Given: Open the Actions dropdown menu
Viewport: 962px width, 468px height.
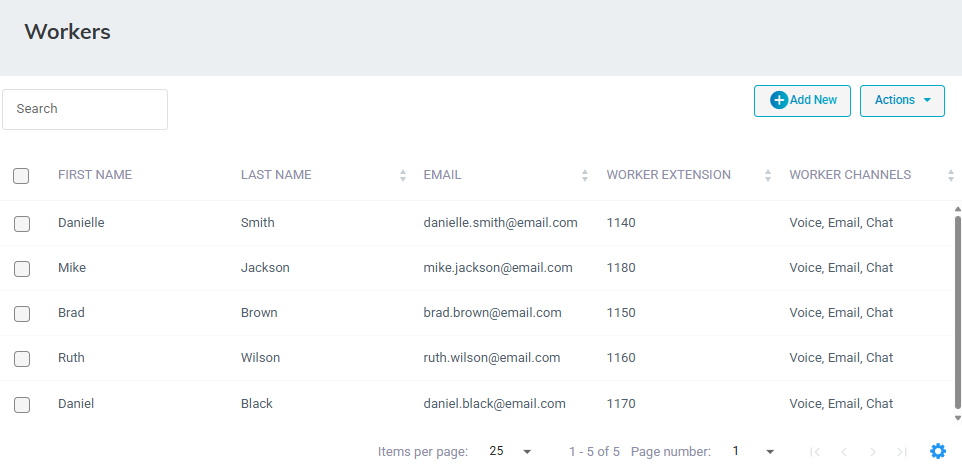Looking at the screenshot, I should (x=902, y=100).
